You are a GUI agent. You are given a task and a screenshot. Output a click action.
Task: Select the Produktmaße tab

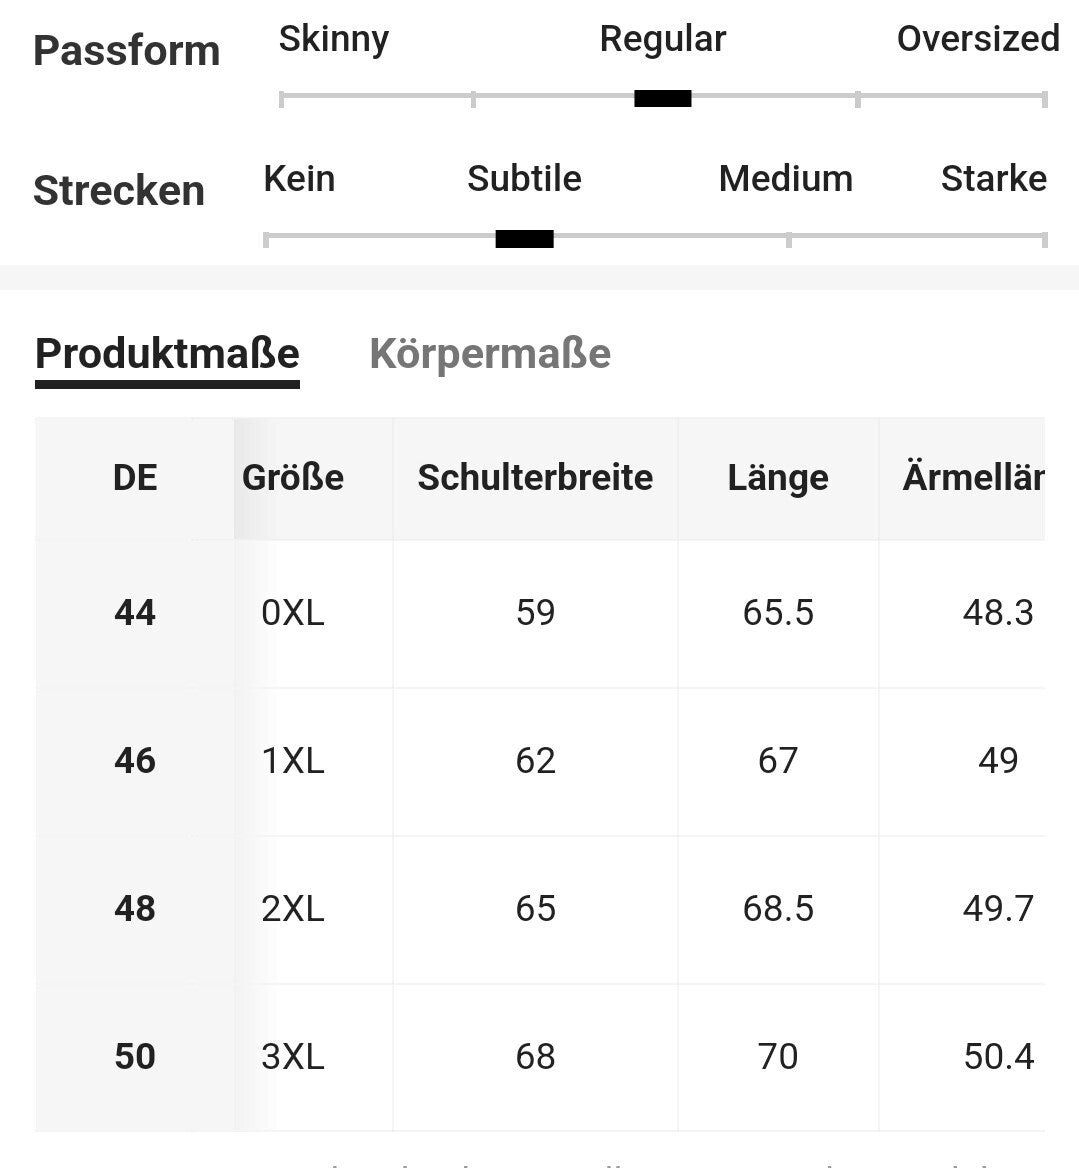[167, 354]
